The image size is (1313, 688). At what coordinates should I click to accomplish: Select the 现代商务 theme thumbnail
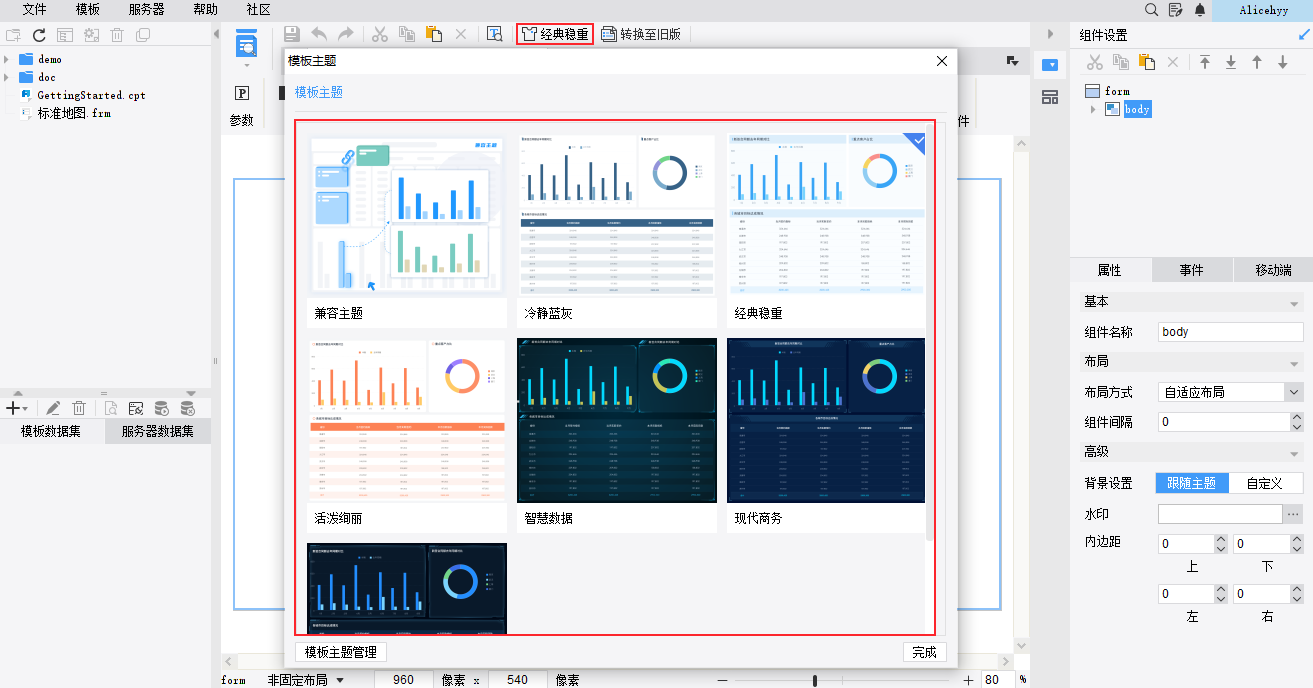826,421
